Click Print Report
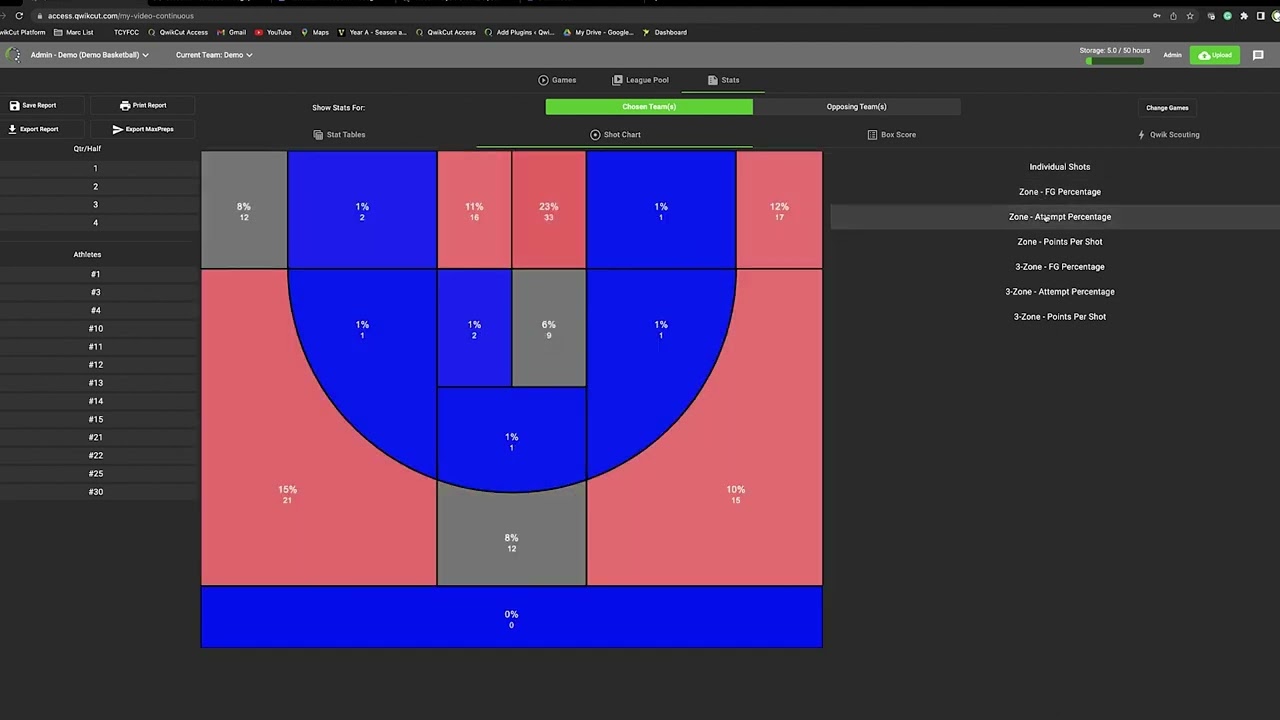This screenshot has width=1280, height=720. click(x=143, y=105)
